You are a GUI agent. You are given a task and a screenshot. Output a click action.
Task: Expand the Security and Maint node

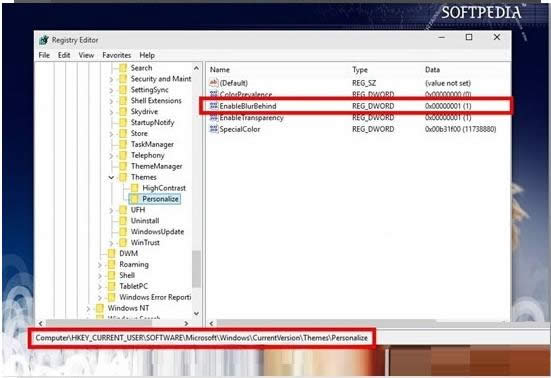click(111, 79)
